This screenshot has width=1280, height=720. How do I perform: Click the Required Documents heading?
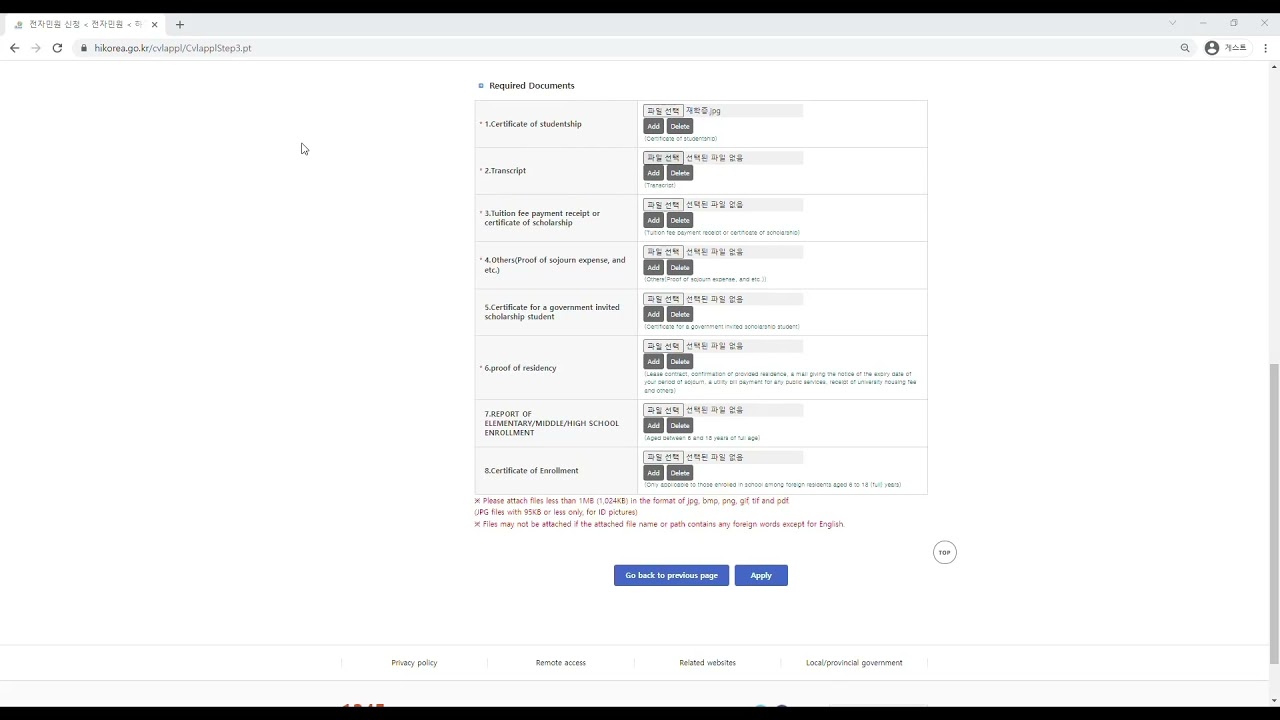(531, 86)
